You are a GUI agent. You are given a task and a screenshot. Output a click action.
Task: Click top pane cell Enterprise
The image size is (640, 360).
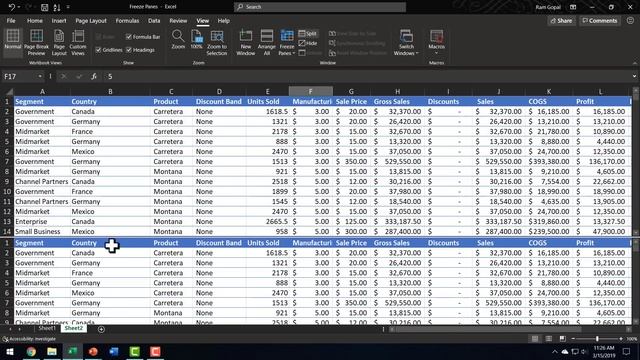click(42, 221)
